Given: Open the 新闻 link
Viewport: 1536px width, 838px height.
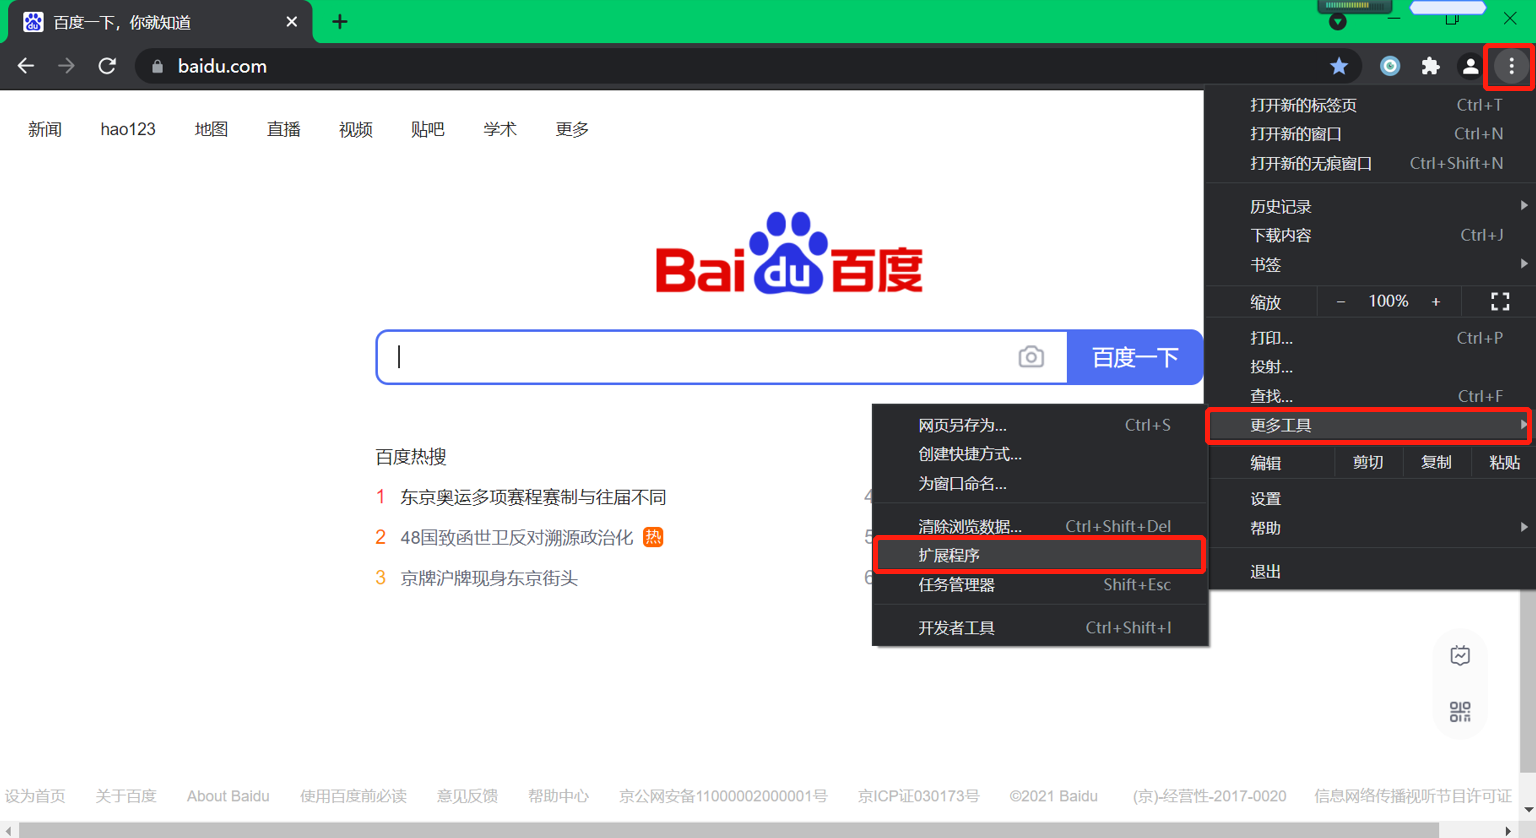Looking at the screenshot, I should pos(45,129).
